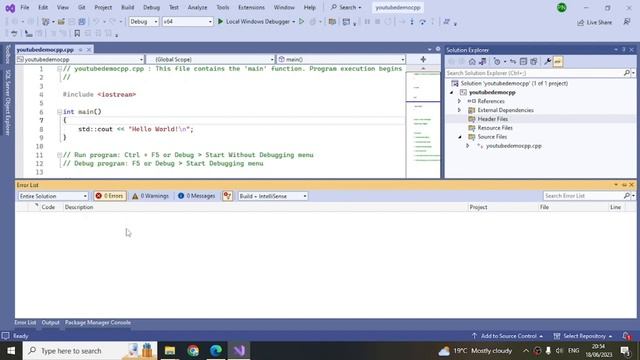Open the (Global Scope) navigation dropdown
The width and height of the screenshot is (640, 360).
click(210, 60)
